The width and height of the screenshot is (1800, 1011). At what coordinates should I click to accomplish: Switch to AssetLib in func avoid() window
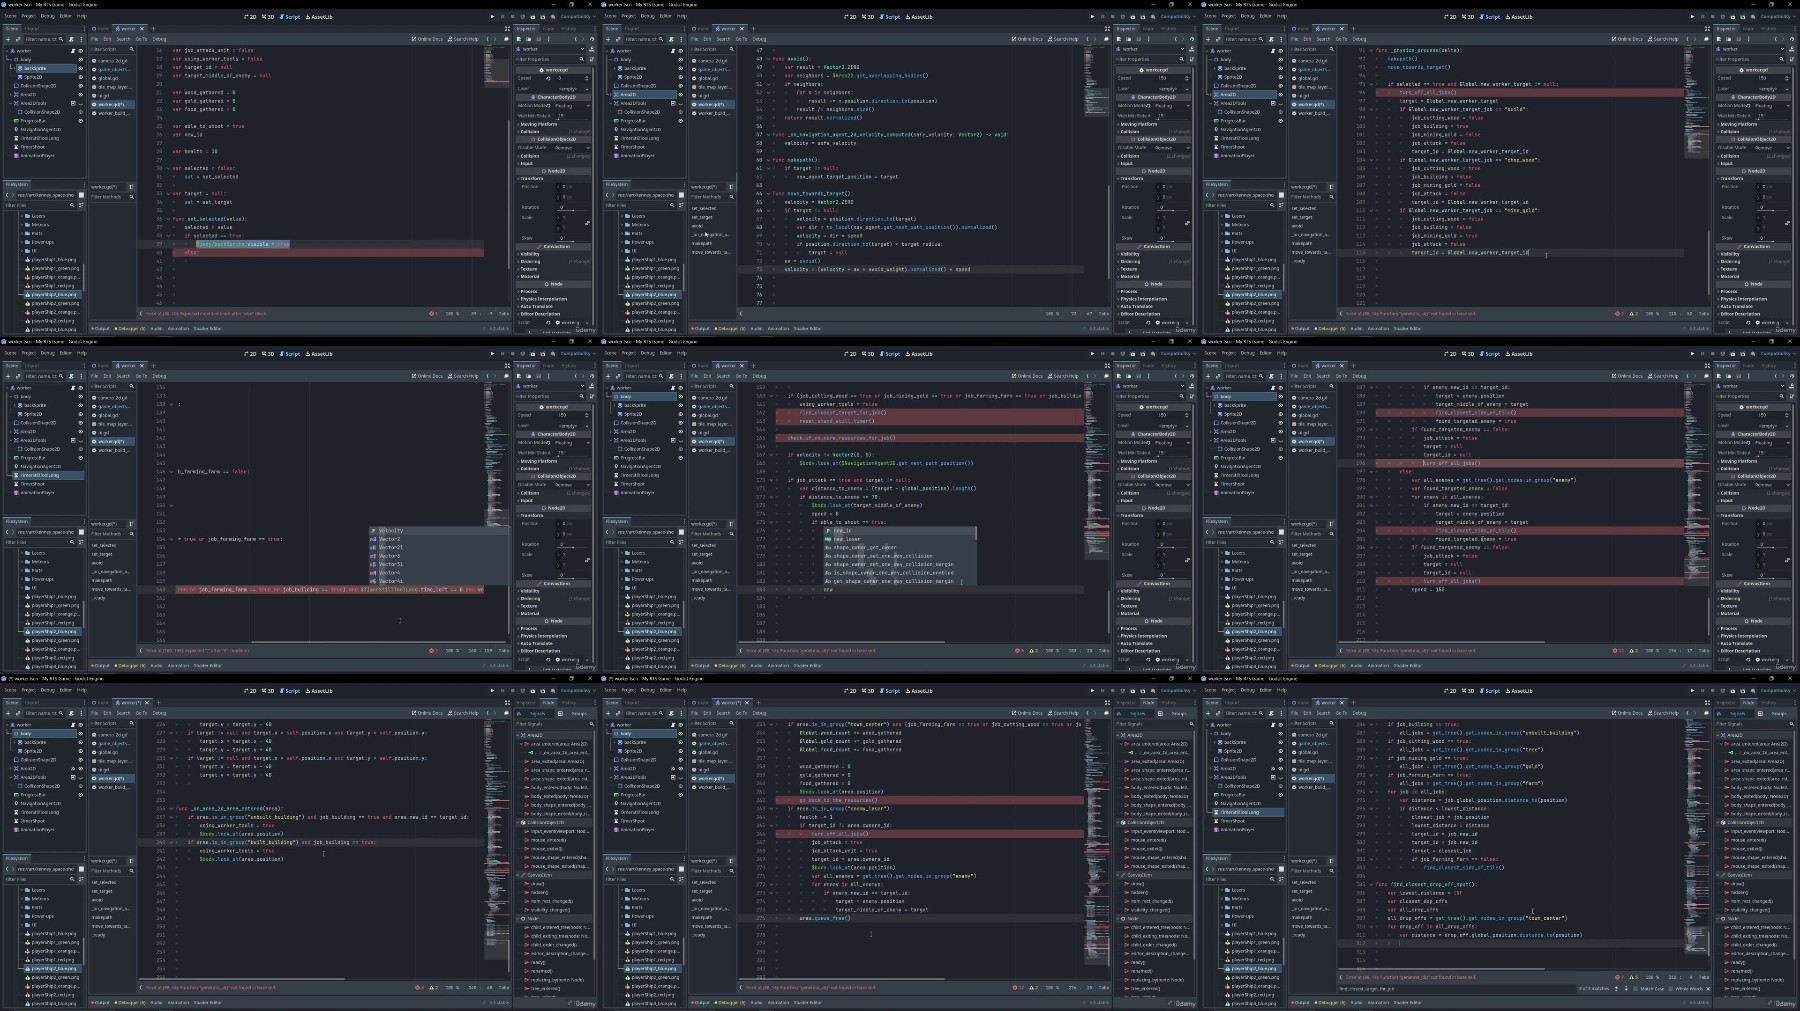tap(920, 17)
